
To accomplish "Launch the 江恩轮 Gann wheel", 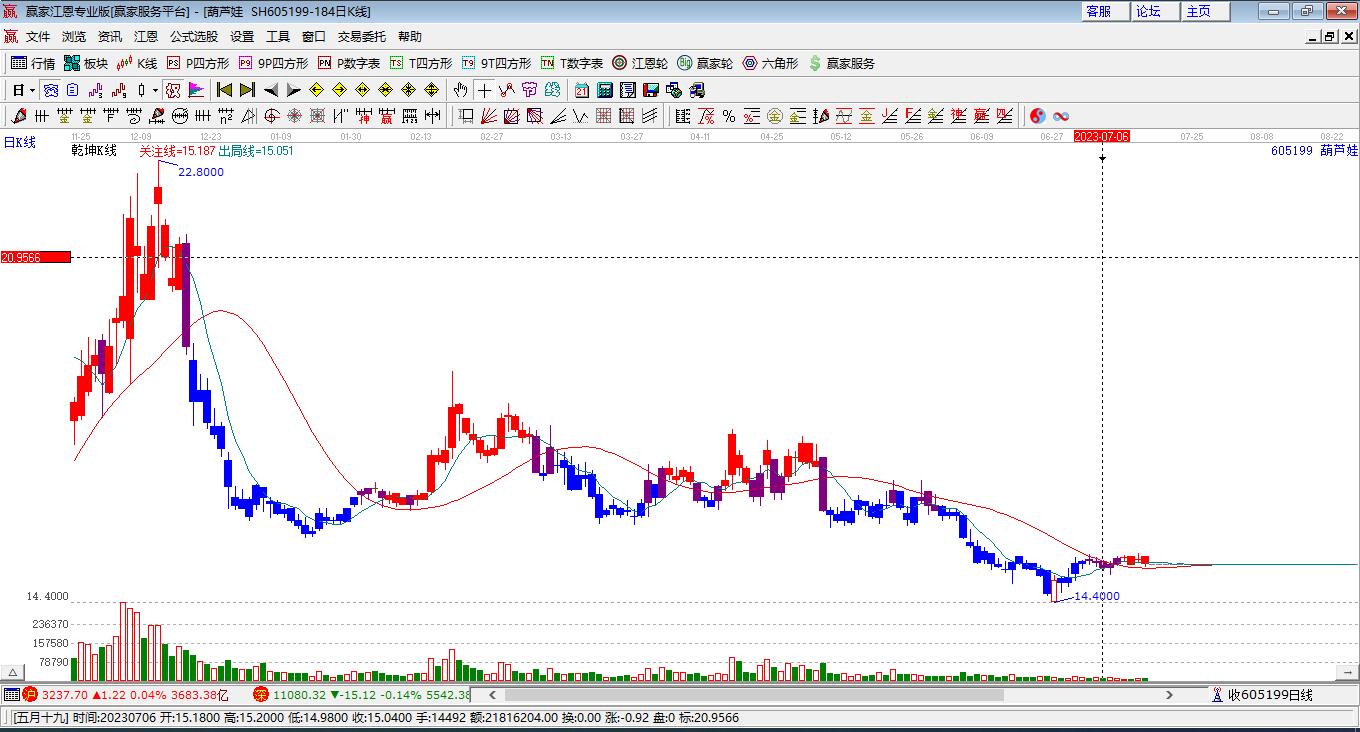I will click(640, 63).
